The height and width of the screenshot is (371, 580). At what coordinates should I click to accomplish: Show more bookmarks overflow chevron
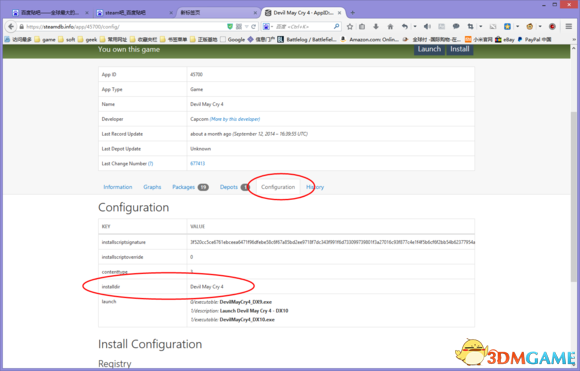[x=574, y=39]
